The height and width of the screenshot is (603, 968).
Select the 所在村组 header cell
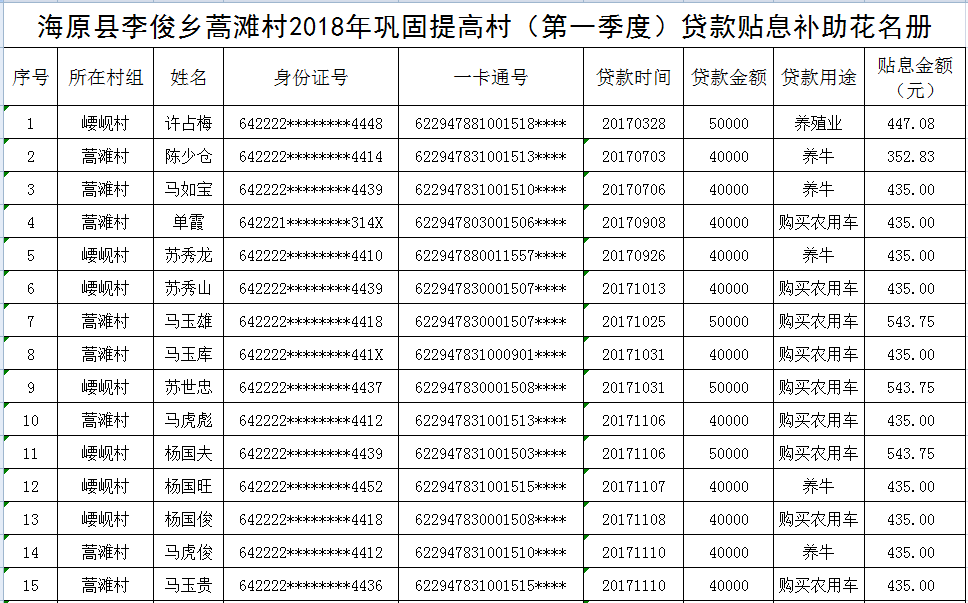click(x=105, y=77)
